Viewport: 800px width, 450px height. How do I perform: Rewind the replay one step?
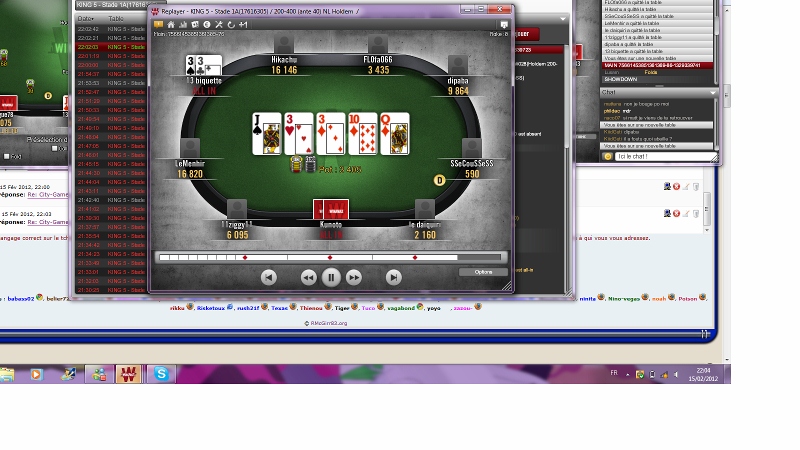308,277
